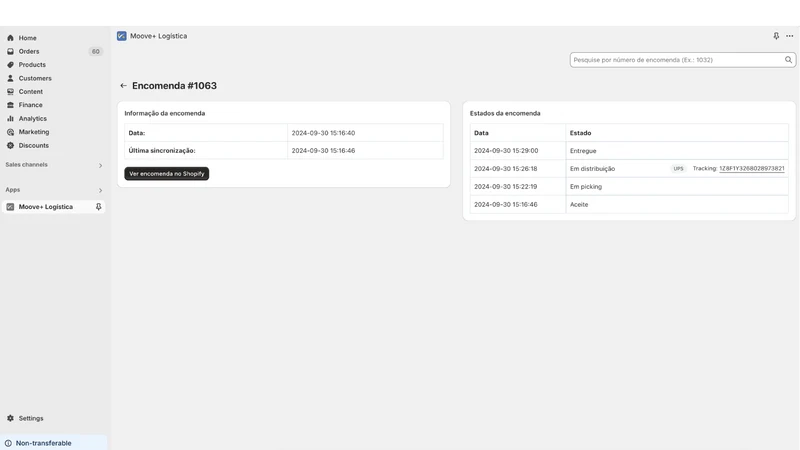Click Ver encomenda no Shopify button
The image size is (800, 450).
click(x=166, y=173)
